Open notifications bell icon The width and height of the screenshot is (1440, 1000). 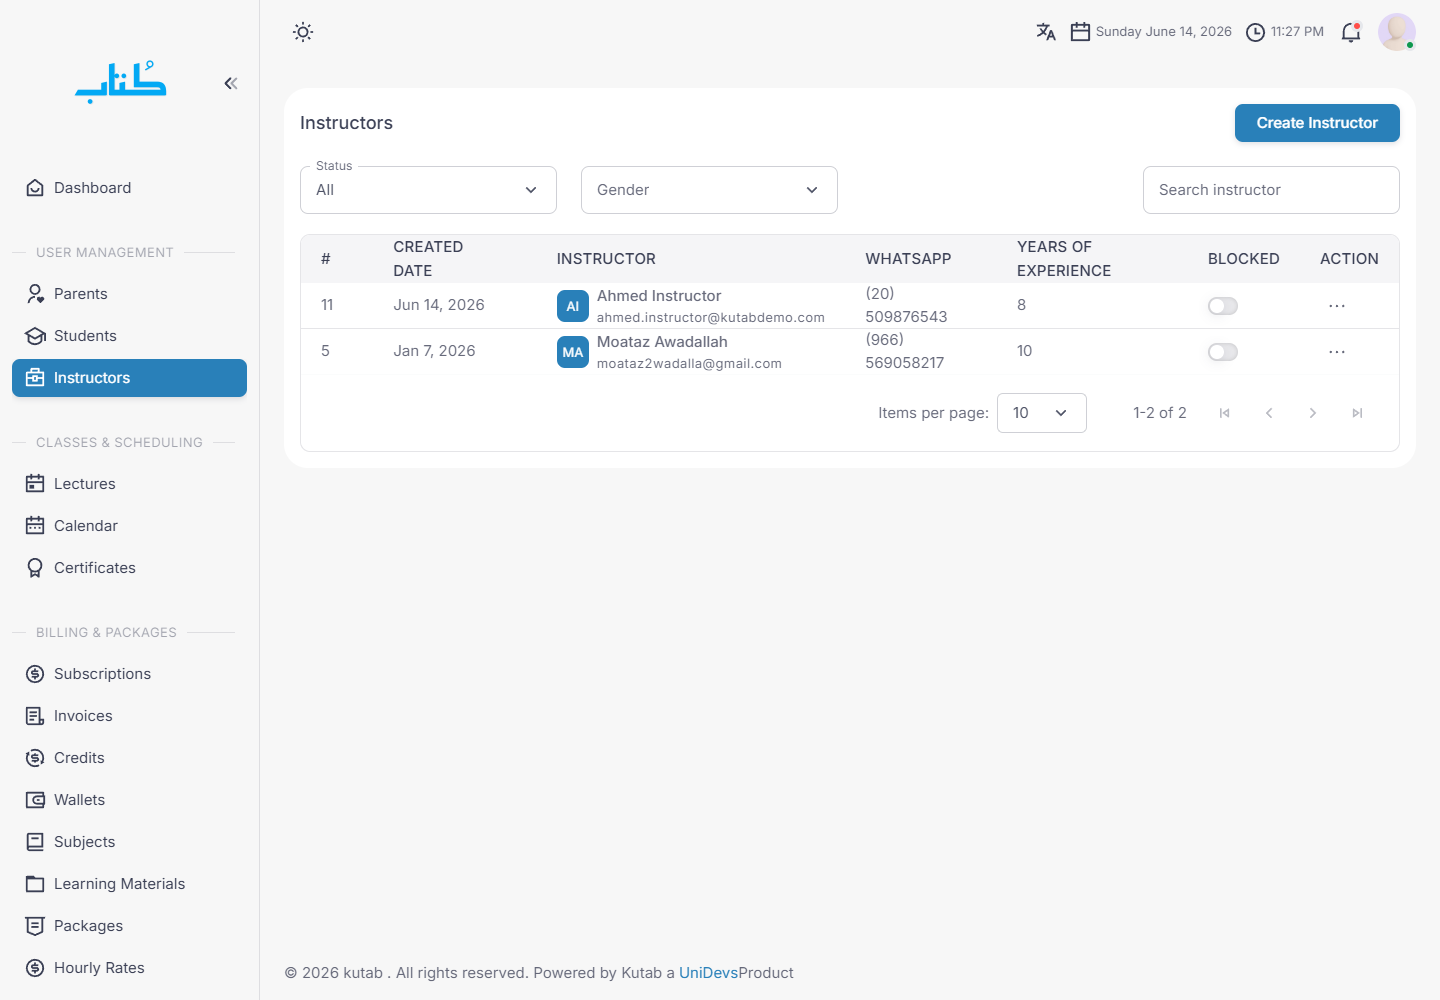(x=1351, y=32)
